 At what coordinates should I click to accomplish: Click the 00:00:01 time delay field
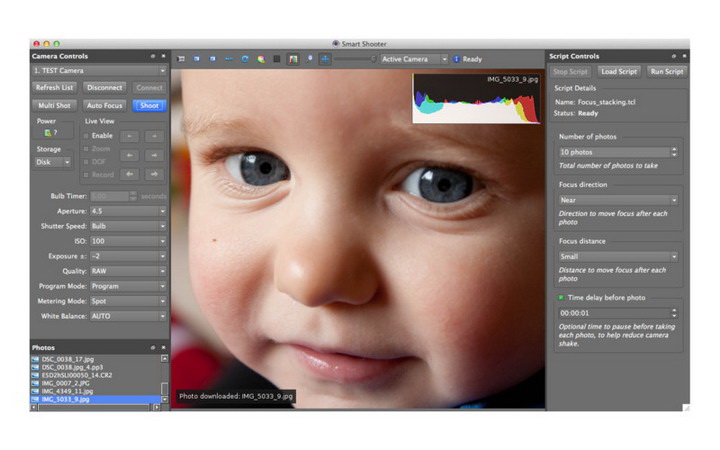[614, 313]
